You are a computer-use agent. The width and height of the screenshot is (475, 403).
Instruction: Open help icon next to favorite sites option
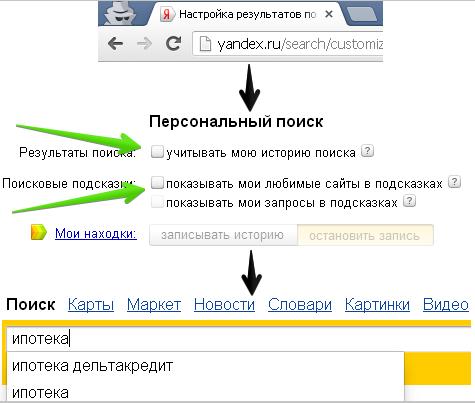(455, 182)
